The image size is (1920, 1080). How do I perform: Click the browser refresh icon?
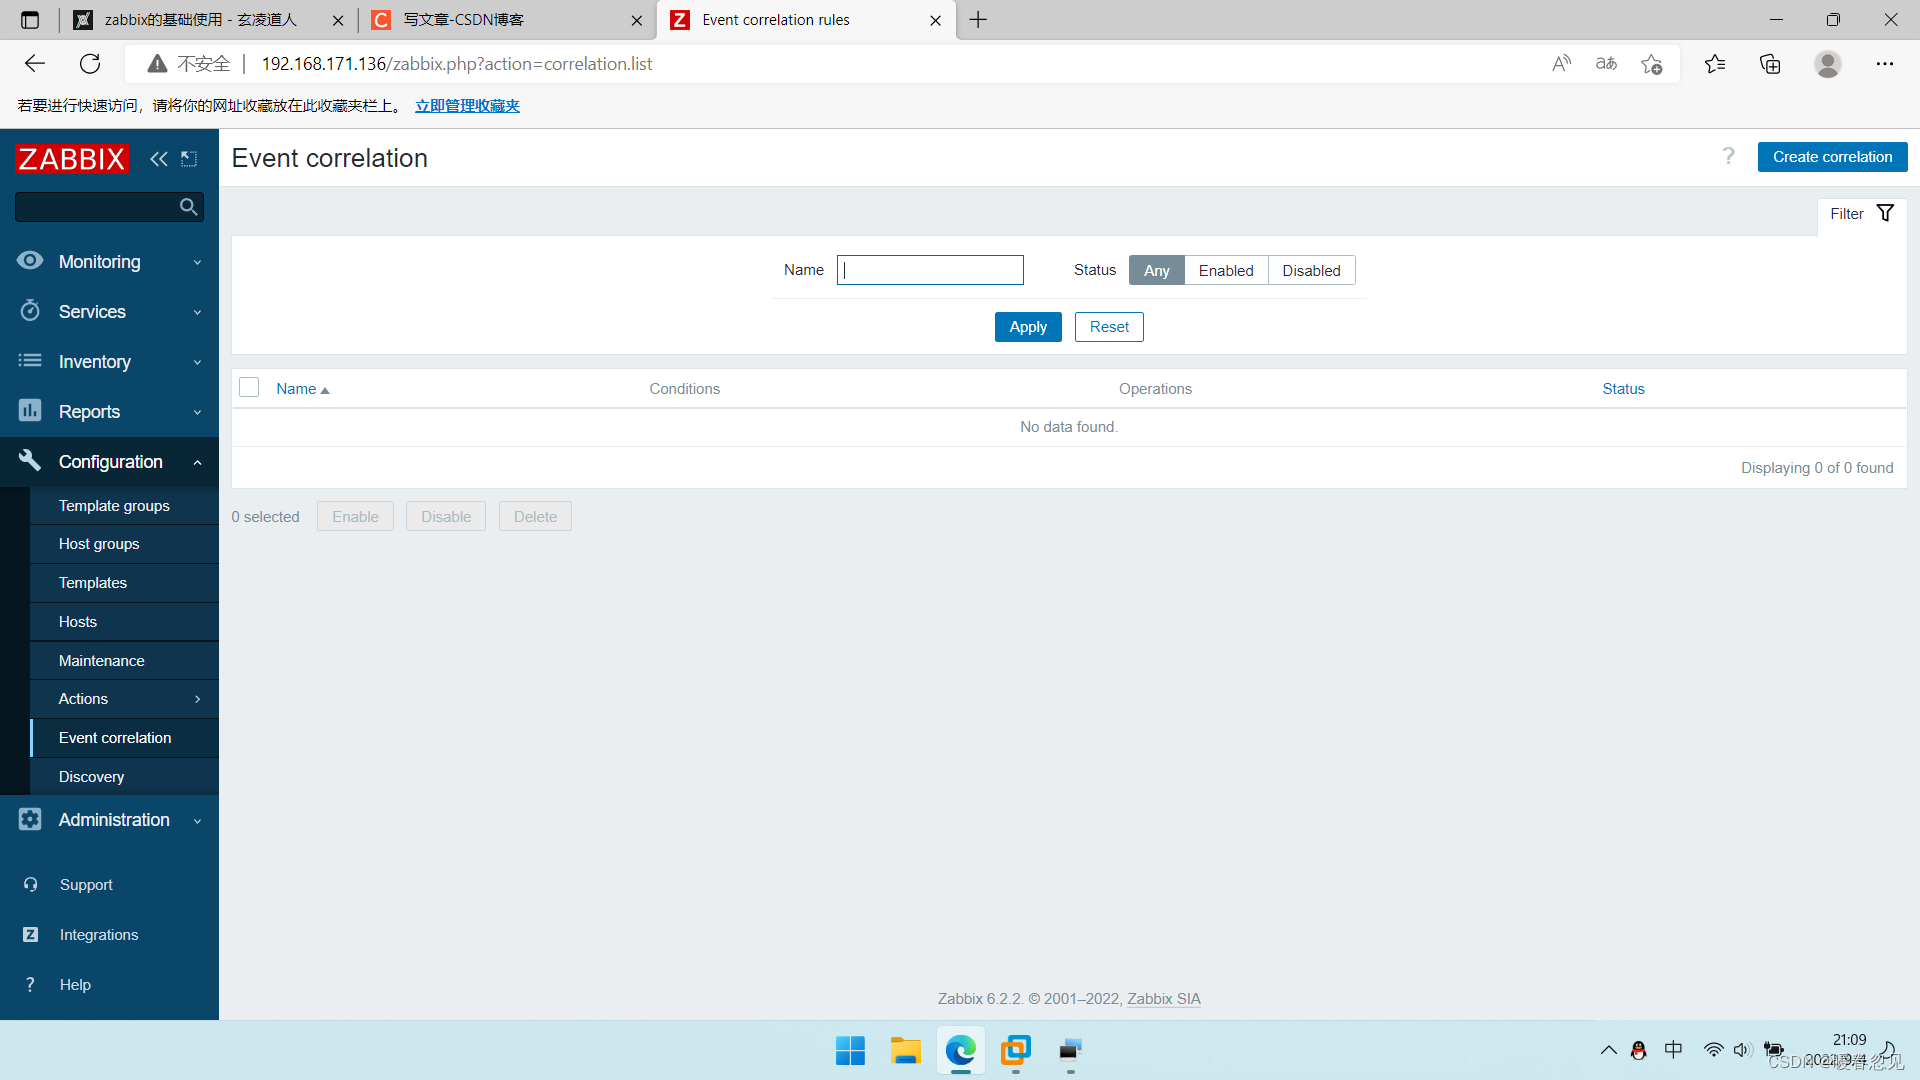[x=90, y=64]
